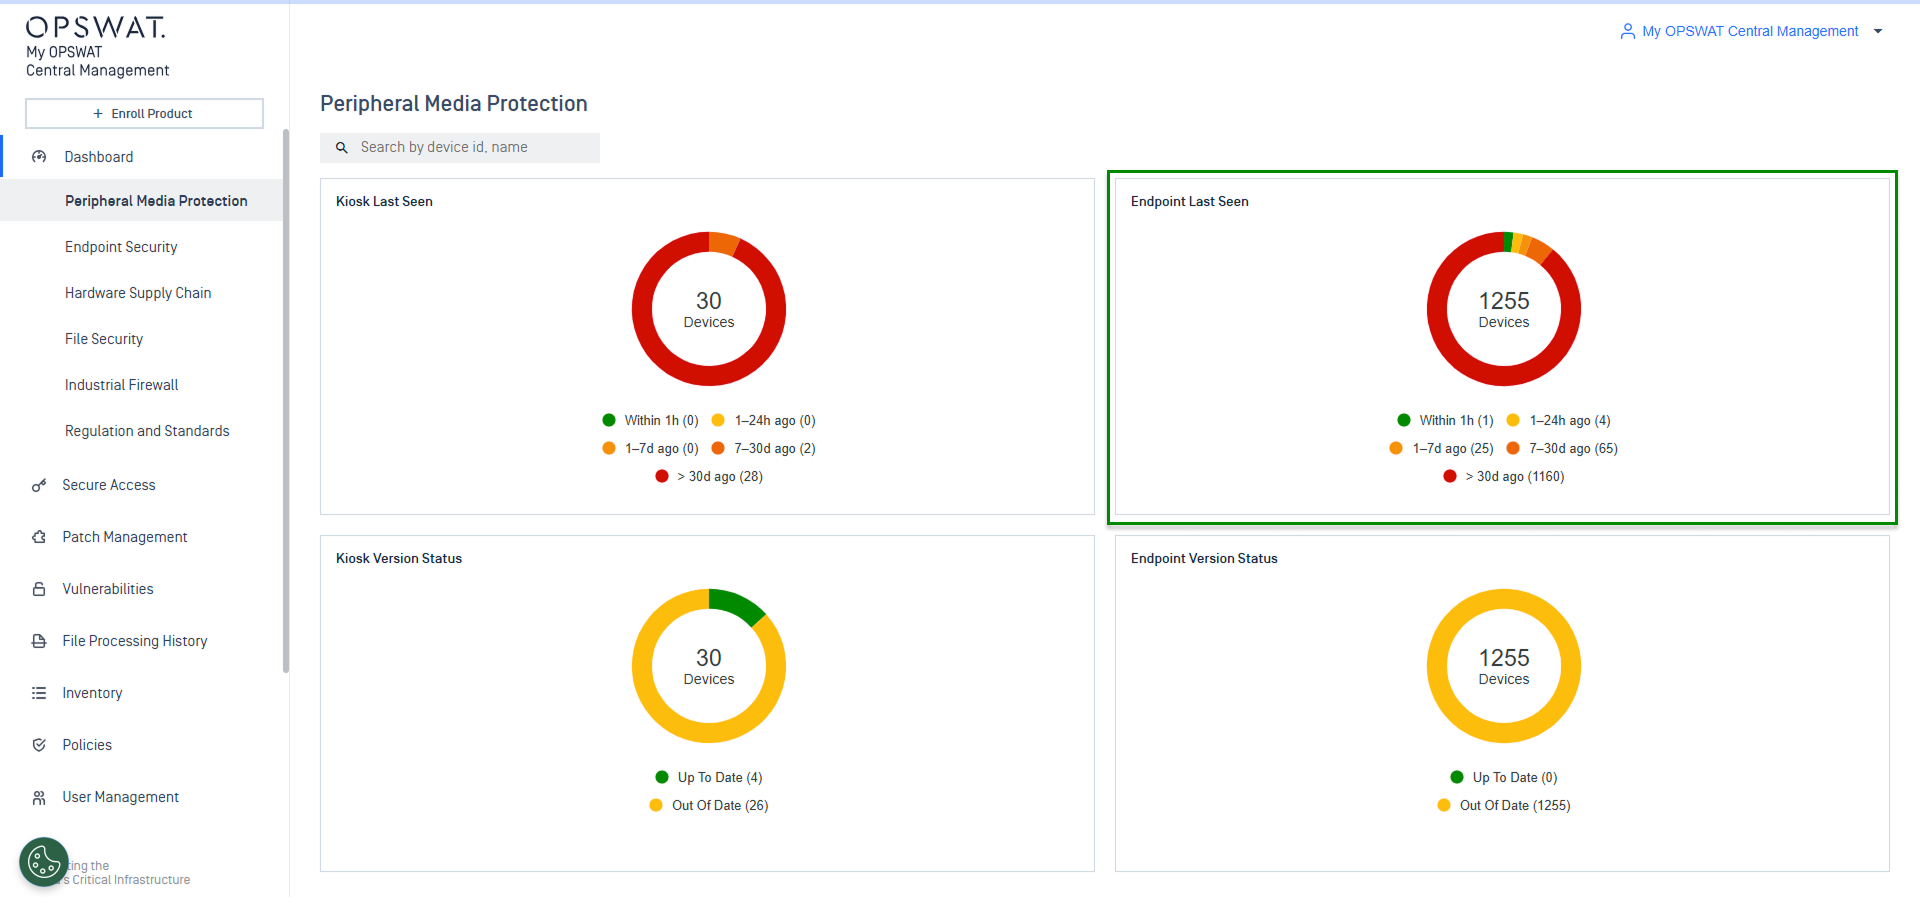Screen dimensions: 1920x909
Task: Click the Patch Management icon
Action: [39, 537]
